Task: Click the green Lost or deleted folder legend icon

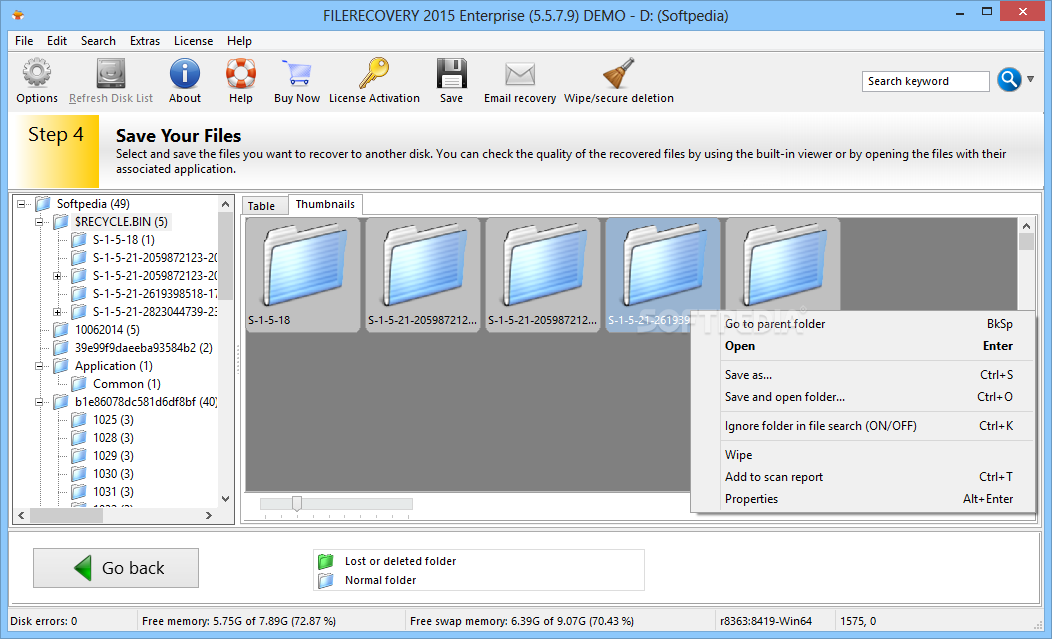Action: (x=325, y=561)
